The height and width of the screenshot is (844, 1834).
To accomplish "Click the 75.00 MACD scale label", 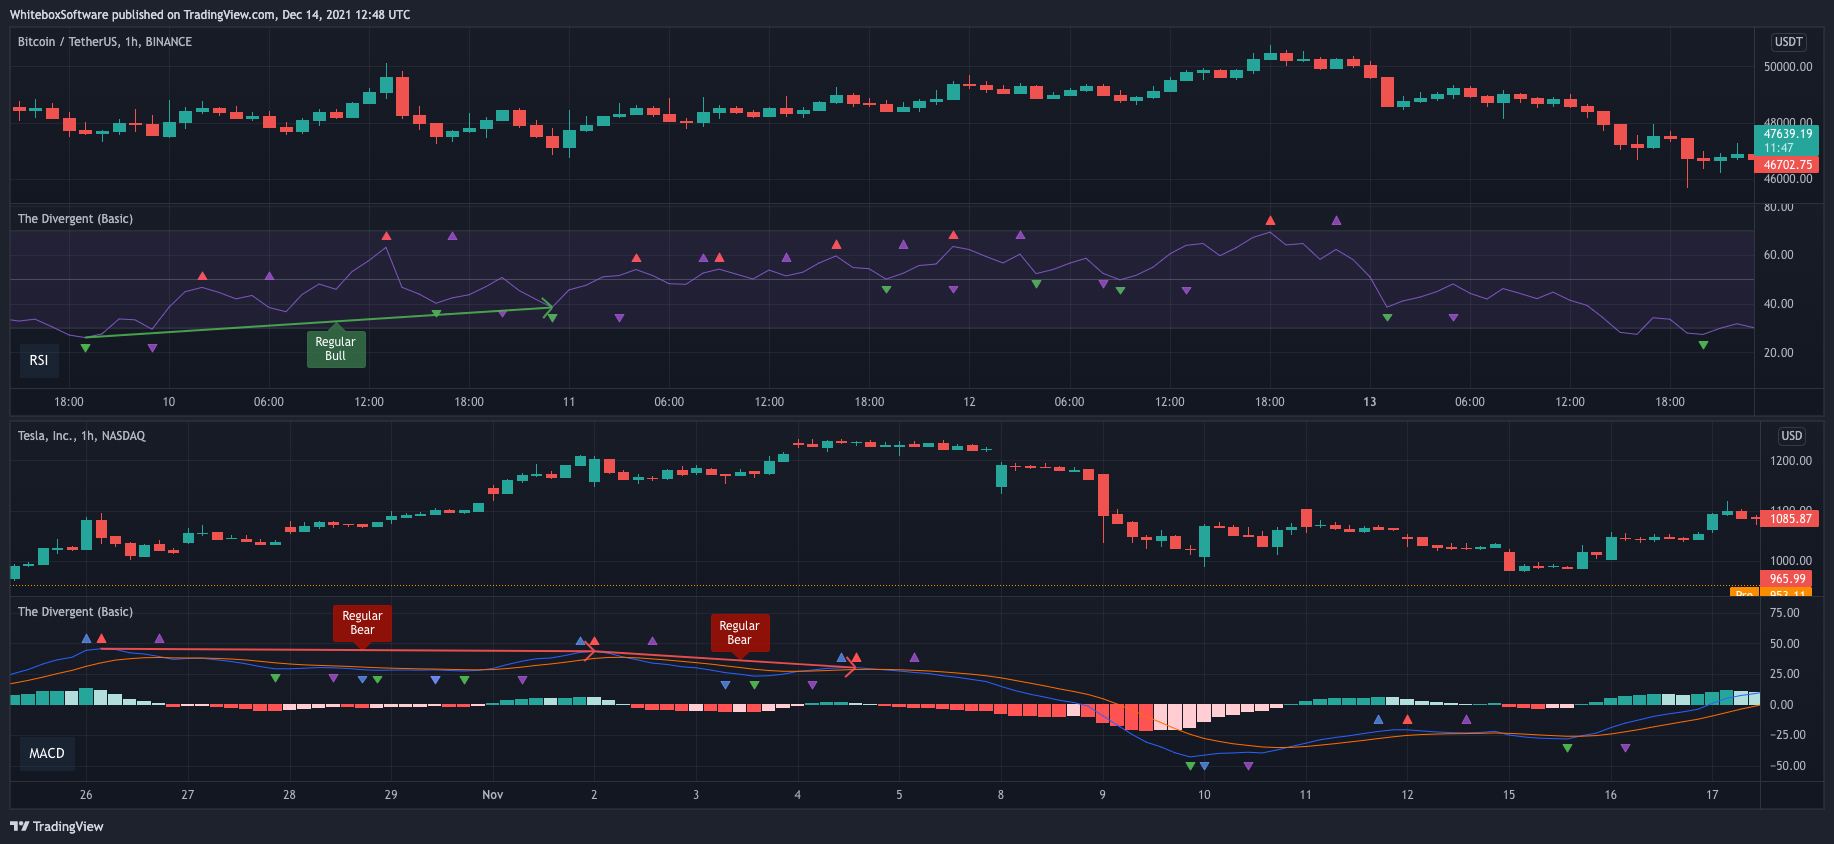I will click(1784, 613).
